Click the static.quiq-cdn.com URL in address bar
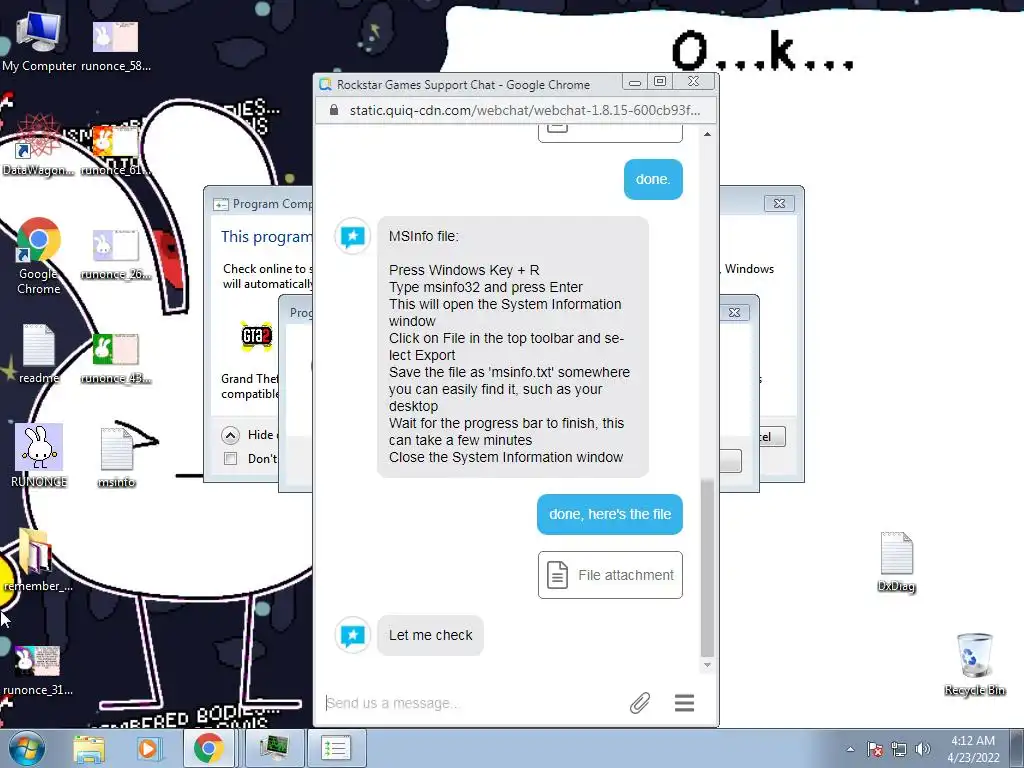Viewport: 1024px width, 768px height. 524,110
